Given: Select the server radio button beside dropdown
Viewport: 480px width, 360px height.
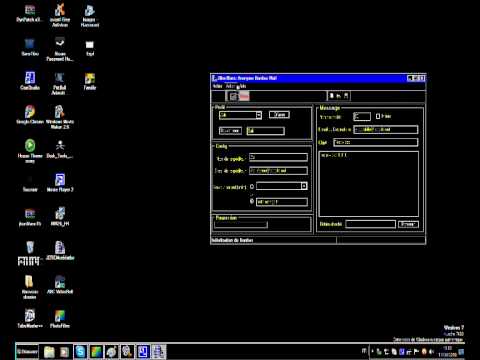Looking at the screenshot, I should tap(252, 187).
